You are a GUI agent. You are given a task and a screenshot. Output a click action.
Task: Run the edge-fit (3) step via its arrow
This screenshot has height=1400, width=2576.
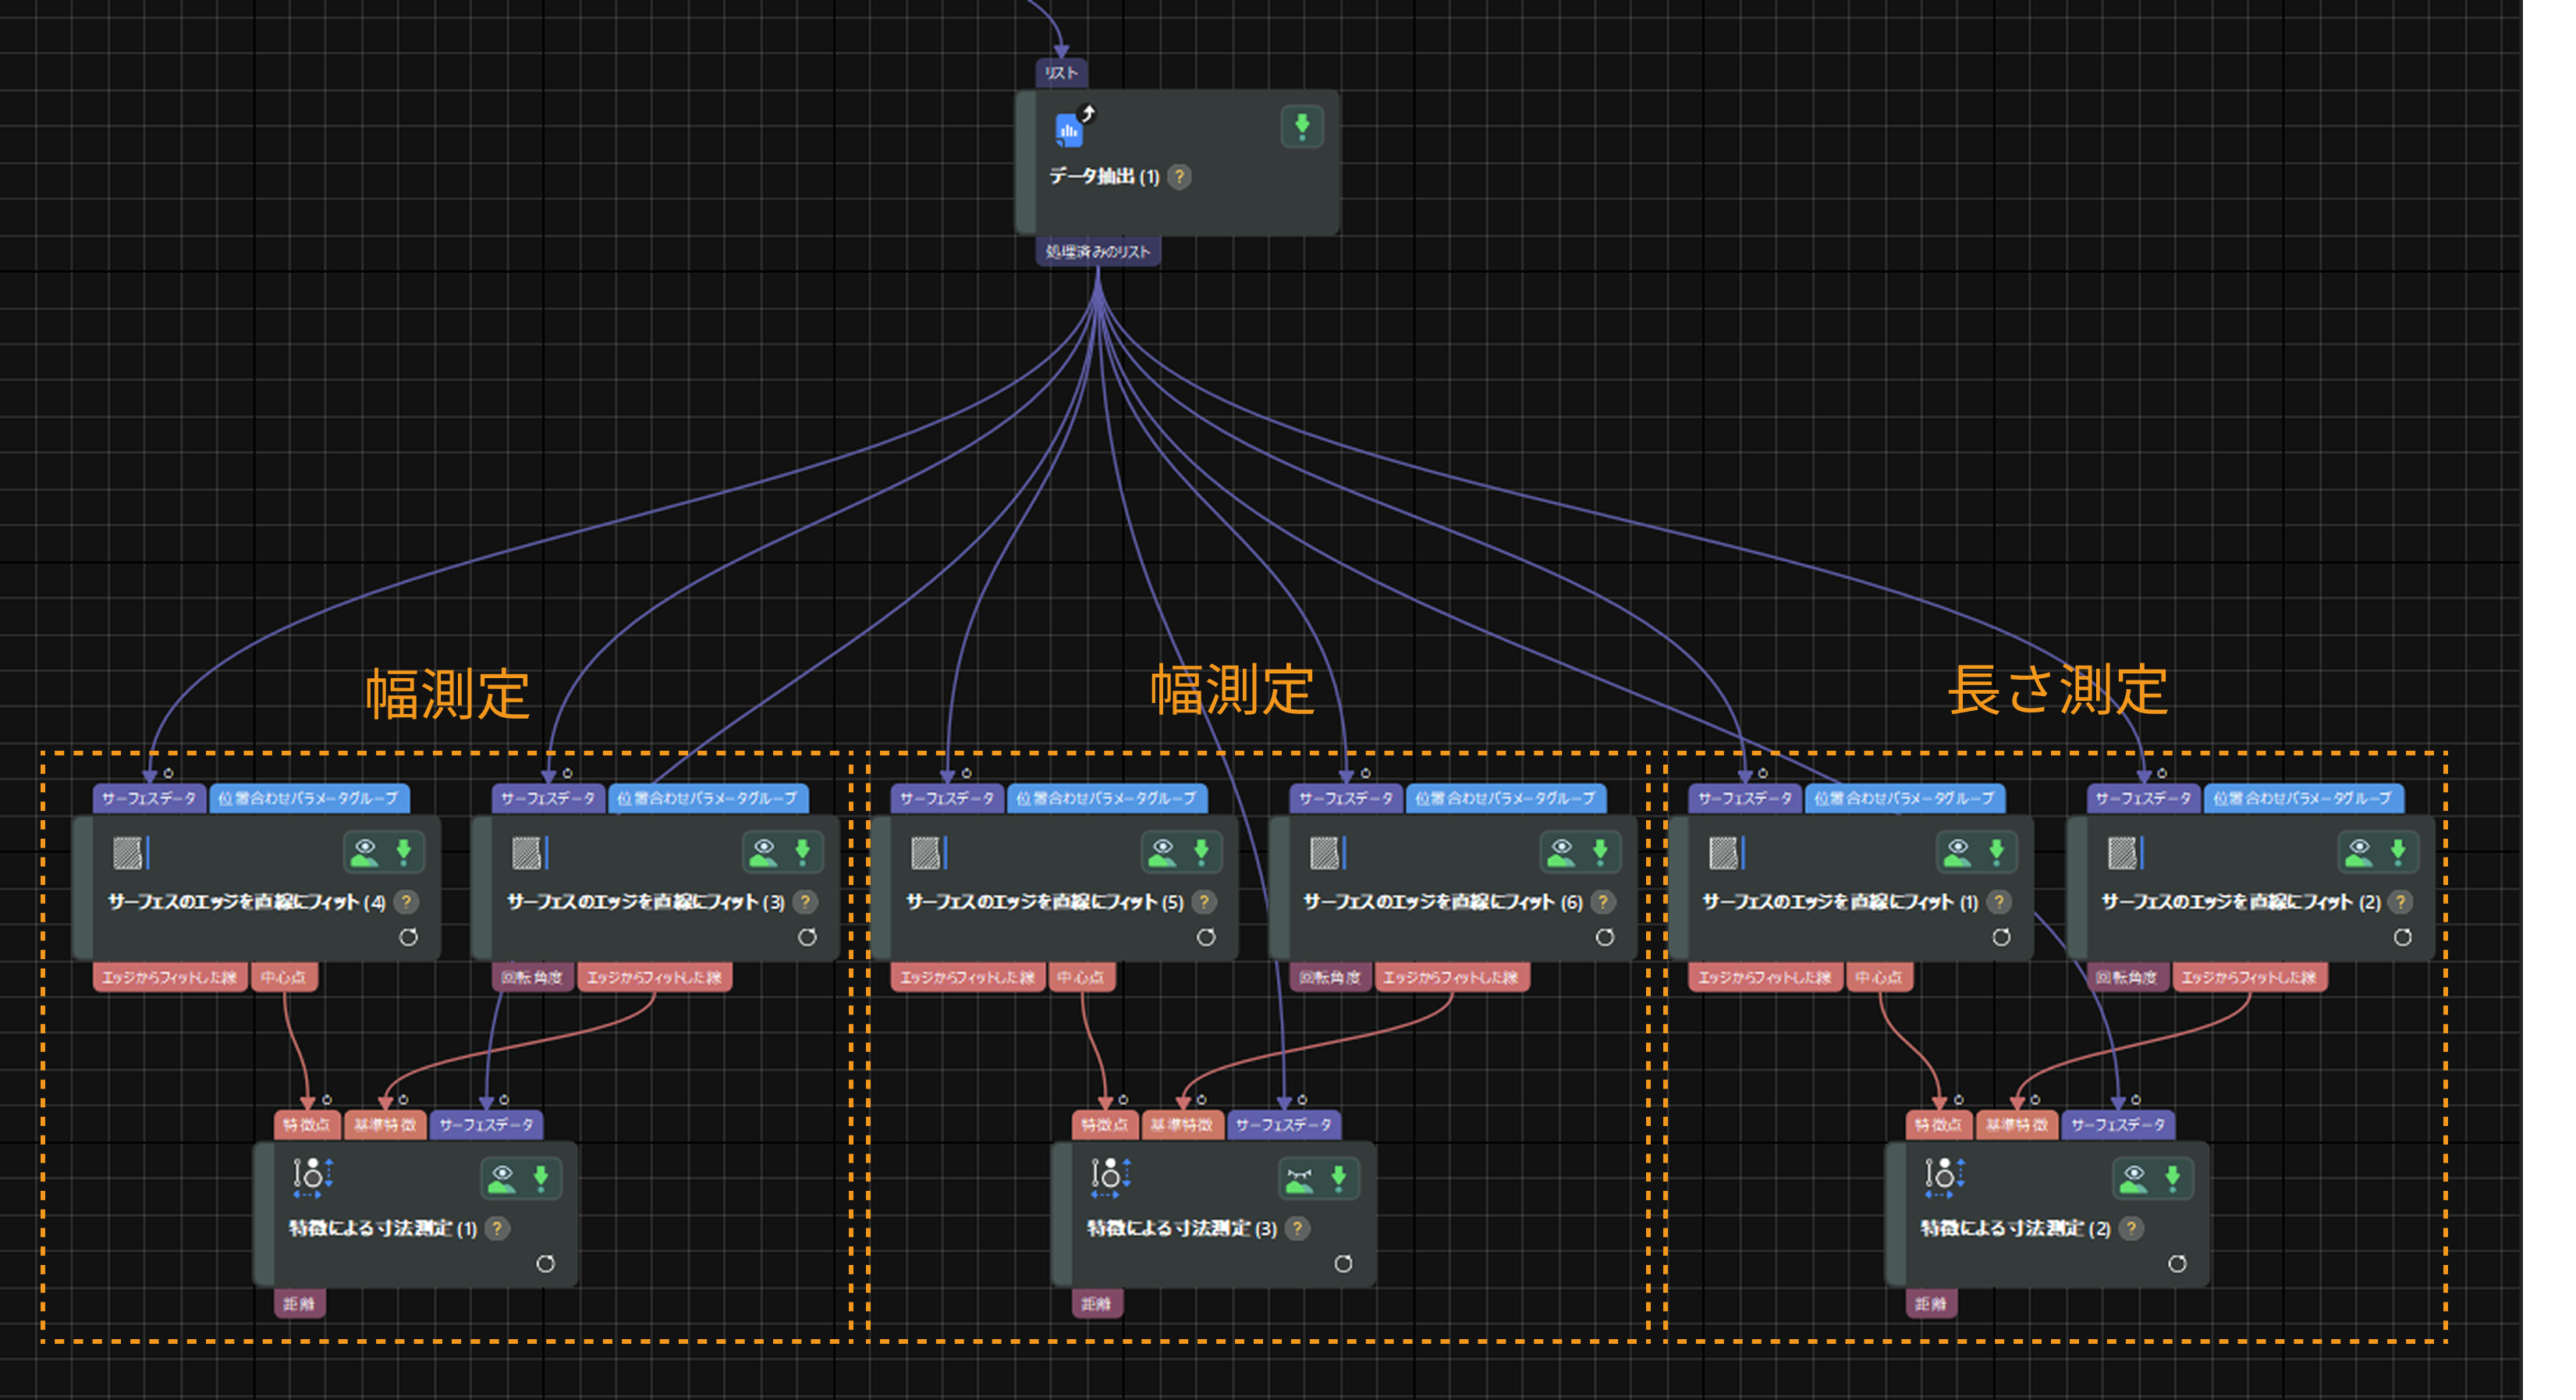pos(802,852)
